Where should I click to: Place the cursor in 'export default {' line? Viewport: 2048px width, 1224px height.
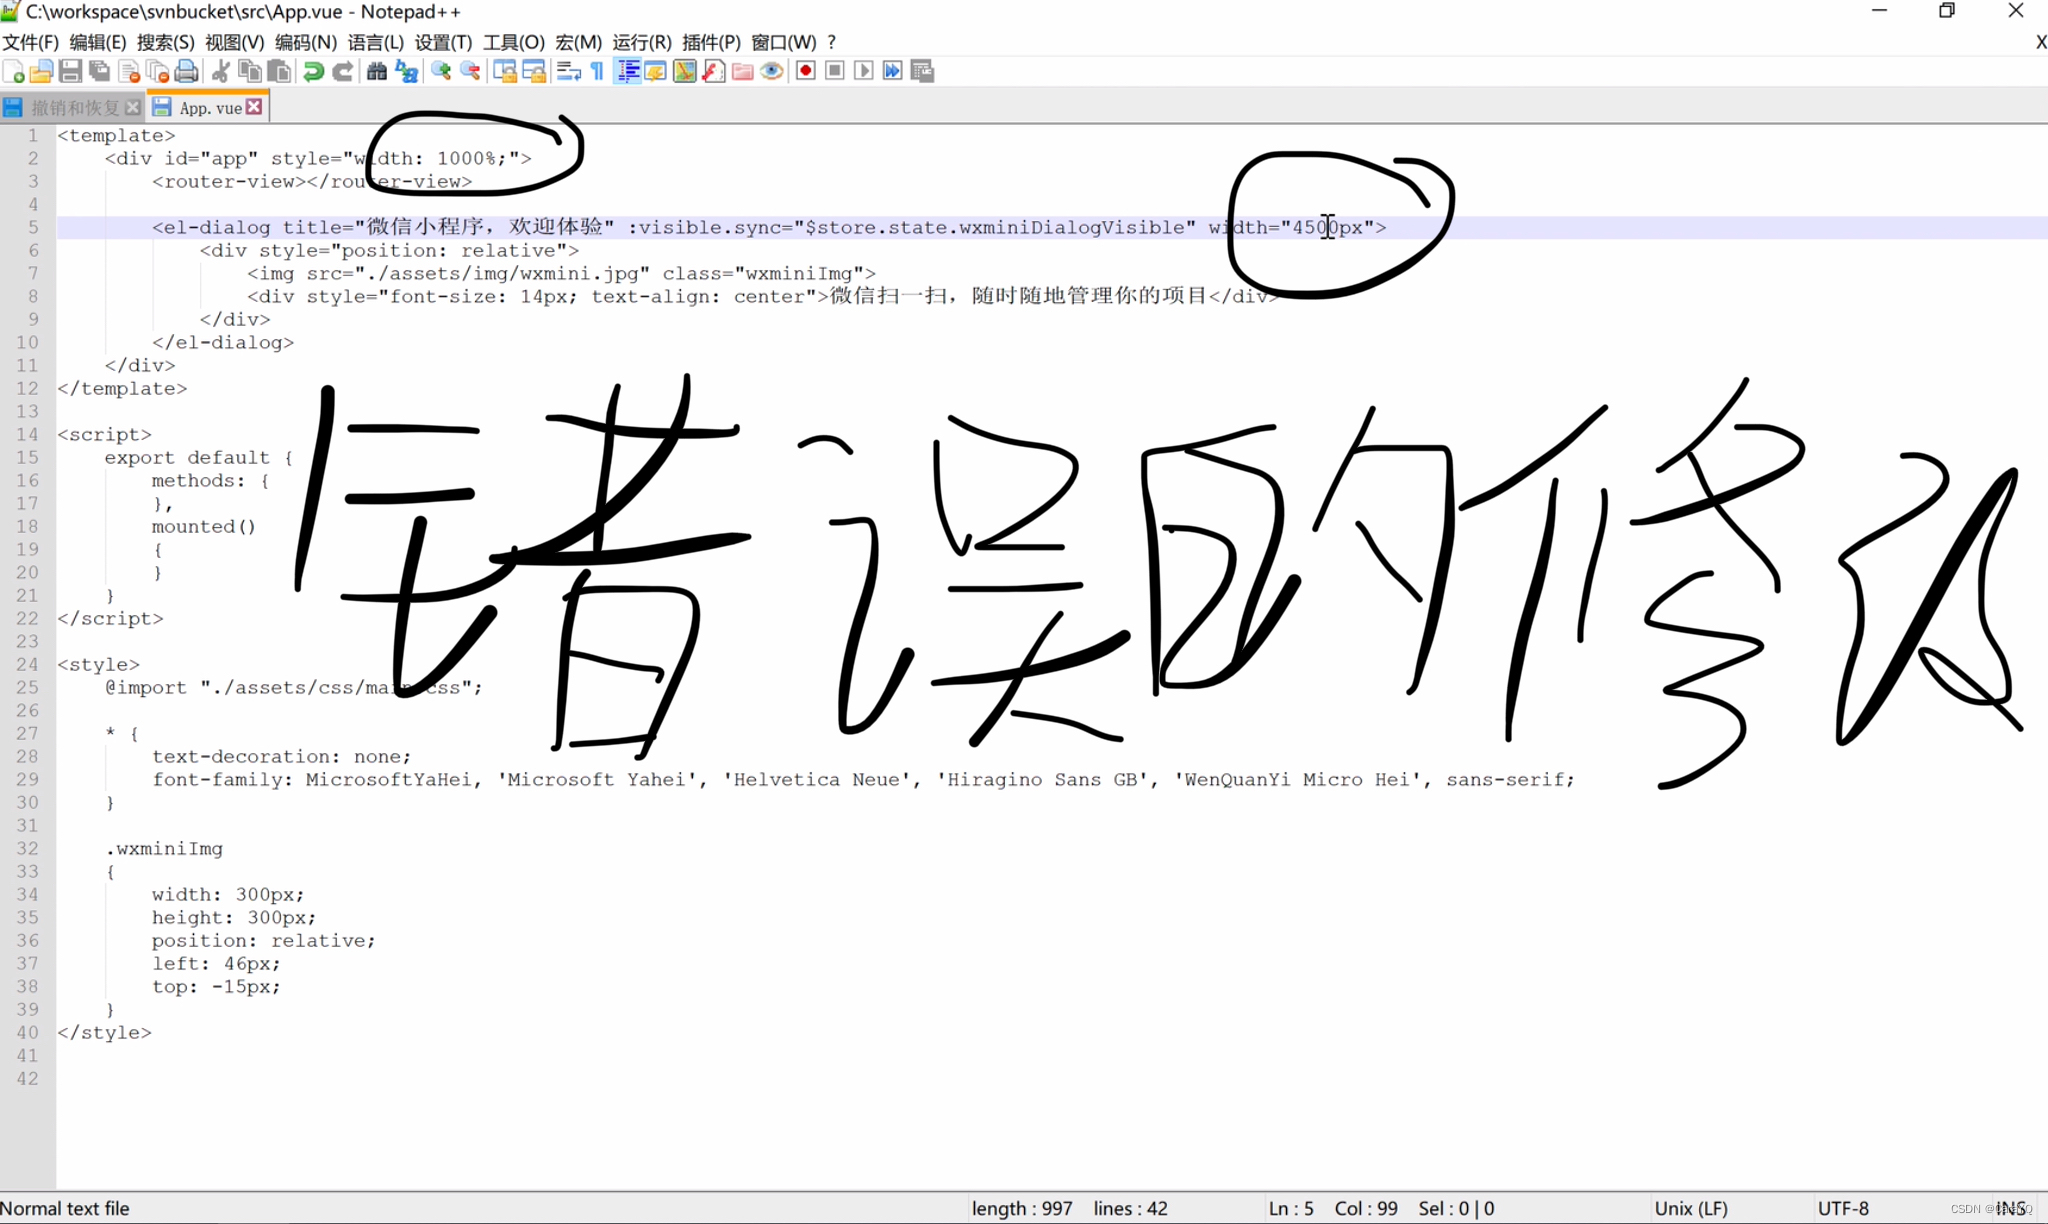[x=198, y=457]
